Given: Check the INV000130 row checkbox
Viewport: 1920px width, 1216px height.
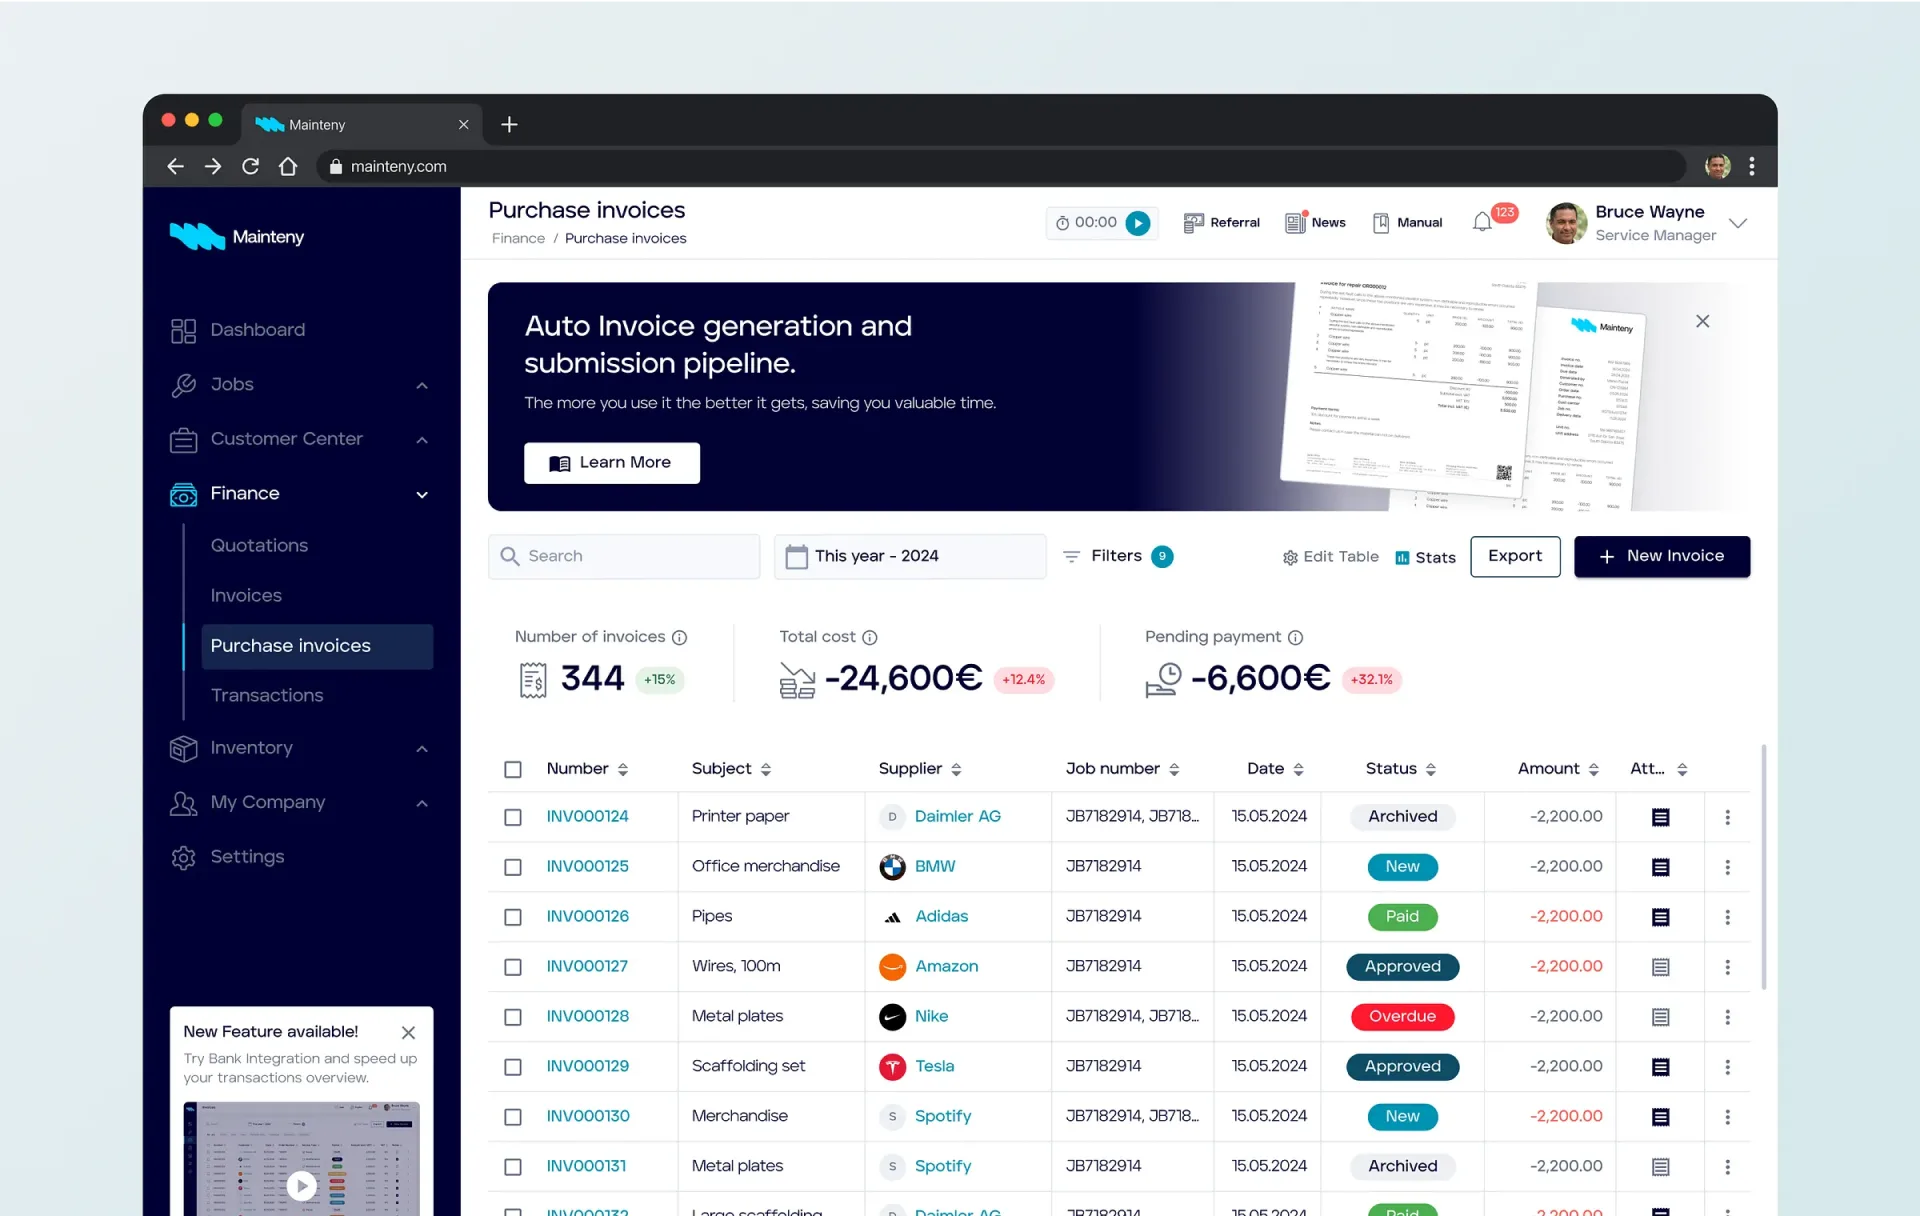Looking at the screenshot, I should click(513, 1117).
